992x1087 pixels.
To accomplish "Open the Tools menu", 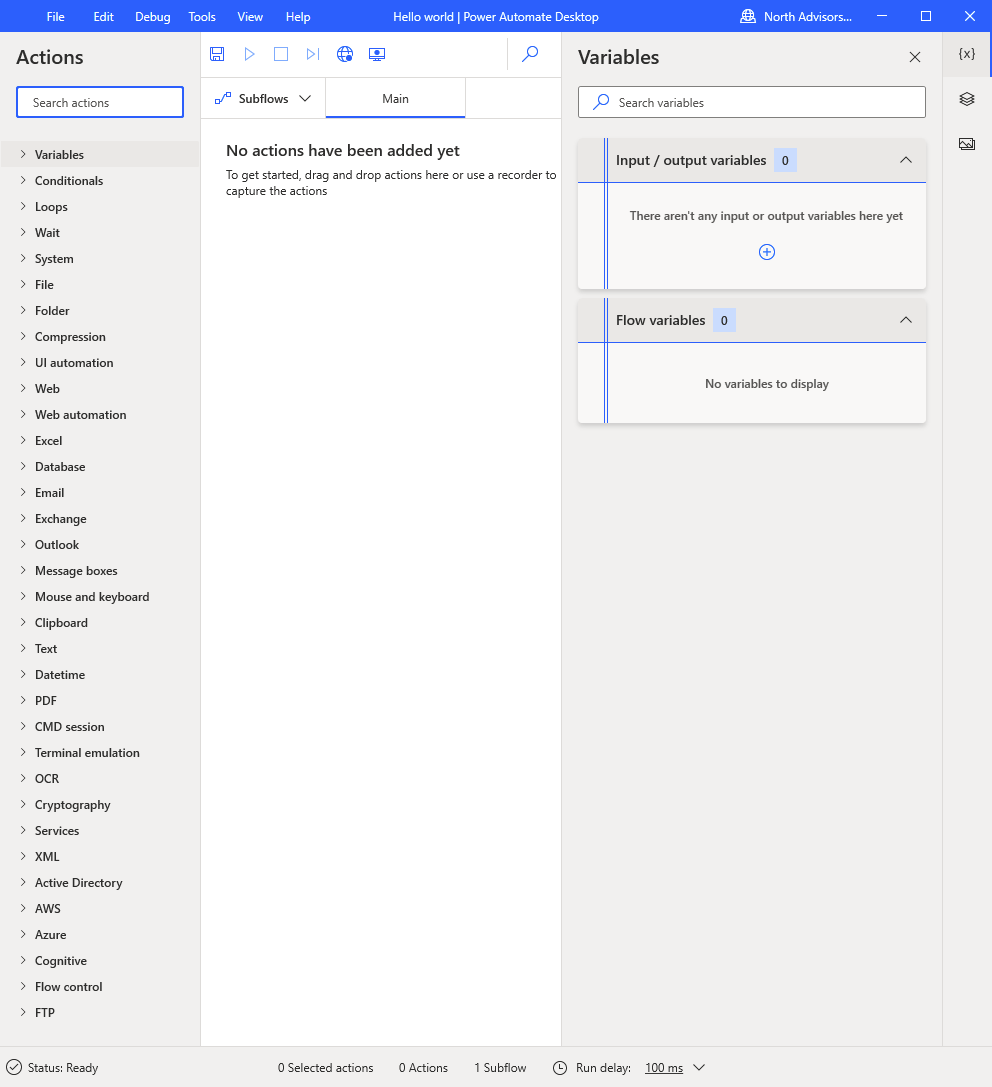I will coord(202,17).
